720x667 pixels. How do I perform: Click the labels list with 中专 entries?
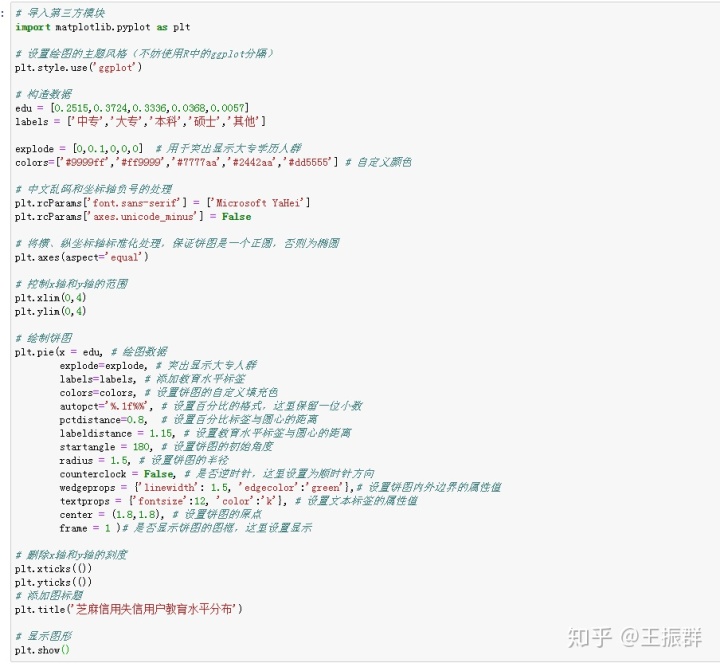click(166, 122)
